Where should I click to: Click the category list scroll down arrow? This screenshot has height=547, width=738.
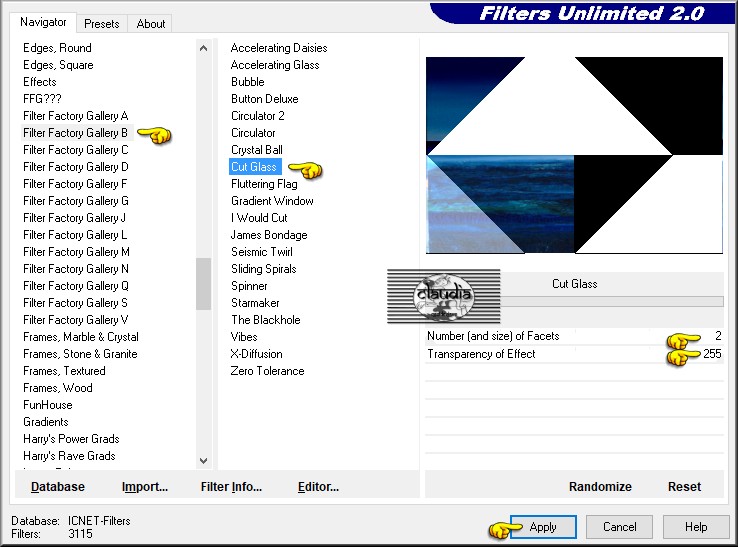pos(203,460)
